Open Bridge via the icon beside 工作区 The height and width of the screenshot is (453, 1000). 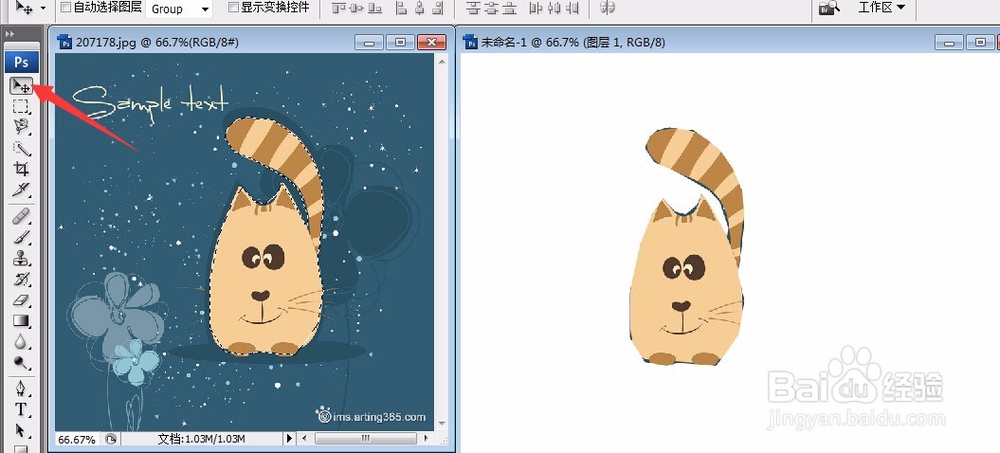coord(830,8)
